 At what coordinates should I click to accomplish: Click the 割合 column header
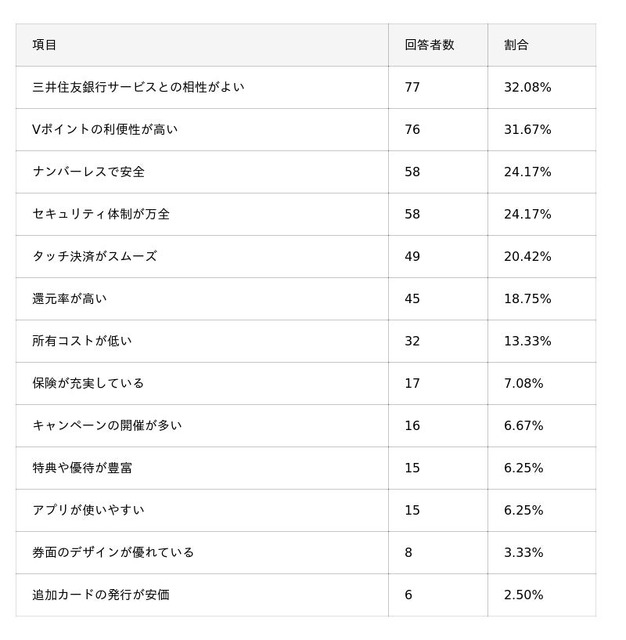point(516,45)
